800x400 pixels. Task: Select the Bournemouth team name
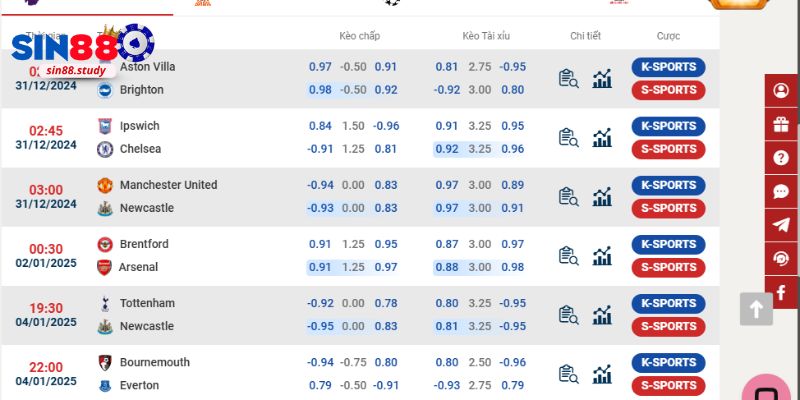pos(155,363)
